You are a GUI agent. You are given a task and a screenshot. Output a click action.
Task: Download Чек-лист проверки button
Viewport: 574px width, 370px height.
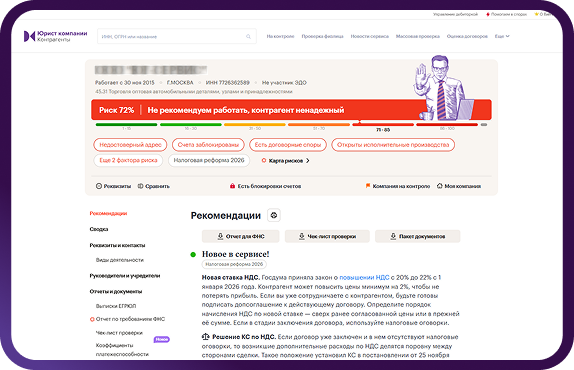327,236
